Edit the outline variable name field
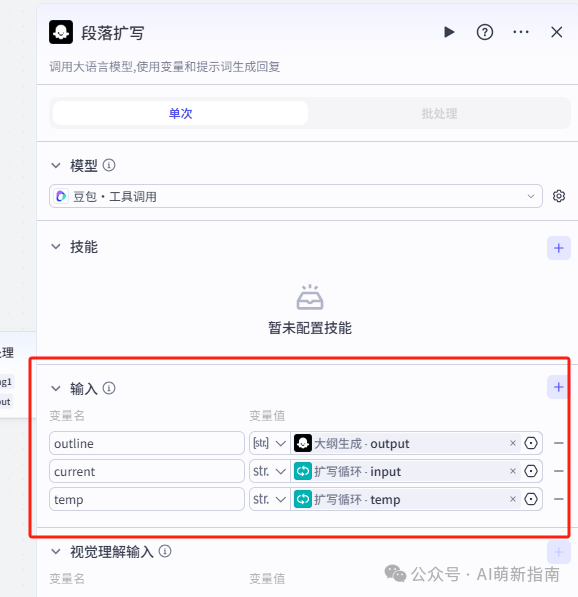This screenshot has width=578, height=597. click(147, 443)
